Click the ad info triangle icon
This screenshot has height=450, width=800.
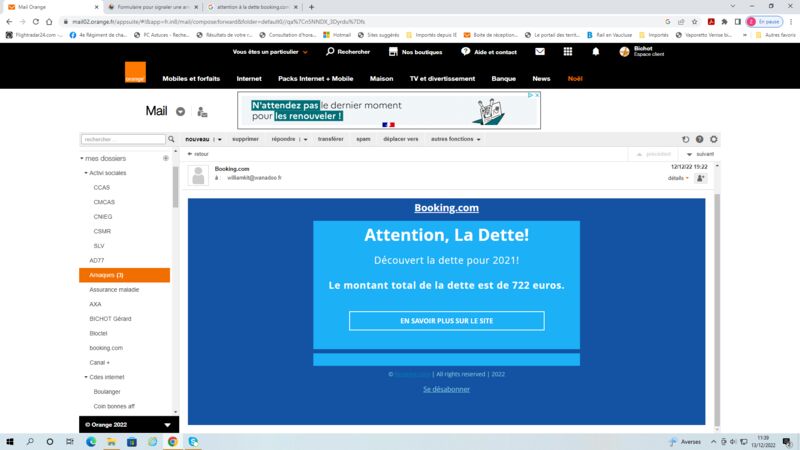[531, 95]
